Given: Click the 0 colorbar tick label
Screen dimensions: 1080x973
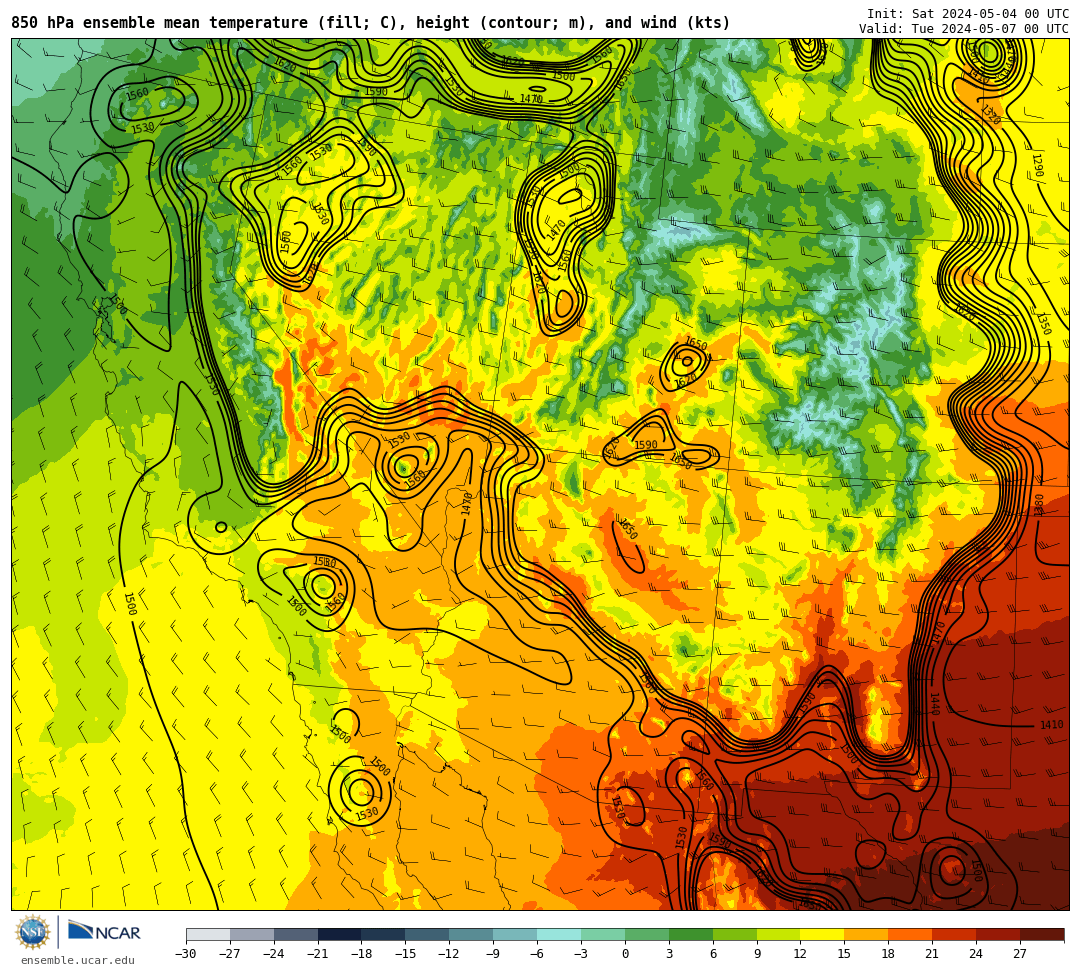Looking at the screenshot, I should [625, 954].
